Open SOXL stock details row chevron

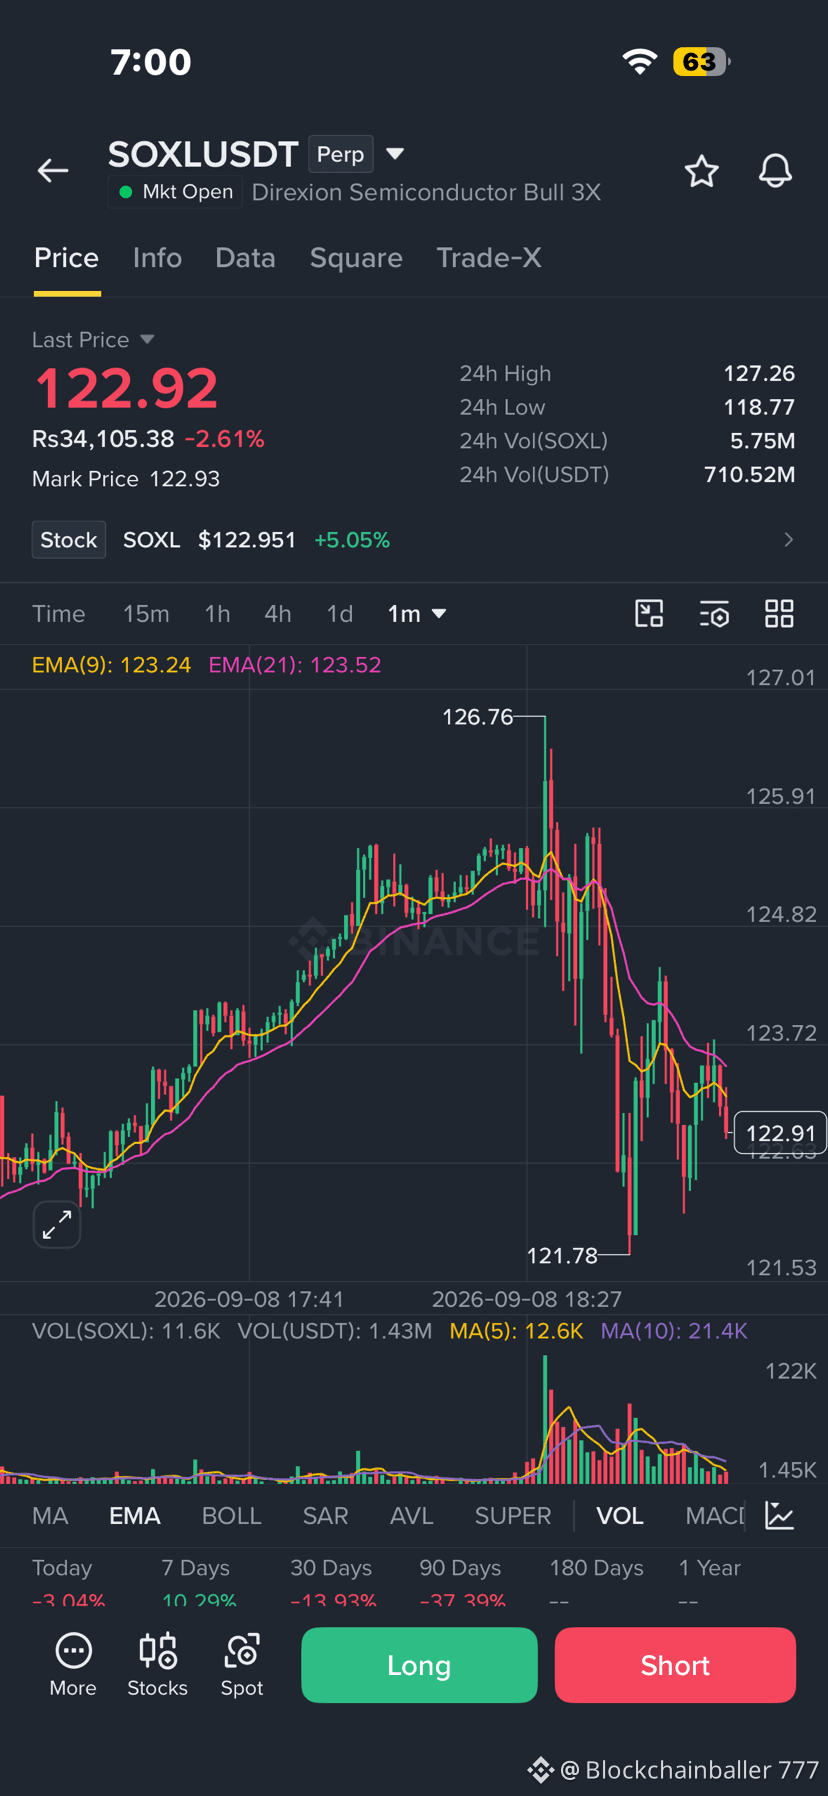tap(788, 540)
